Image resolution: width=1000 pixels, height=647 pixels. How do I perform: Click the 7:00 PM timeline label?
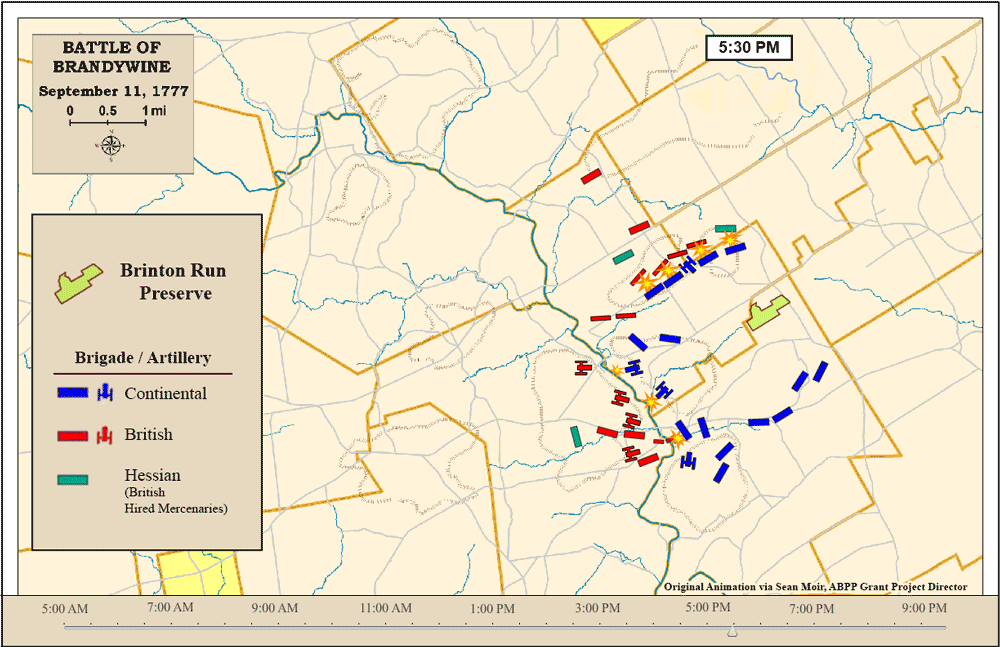tap(811, 609)
